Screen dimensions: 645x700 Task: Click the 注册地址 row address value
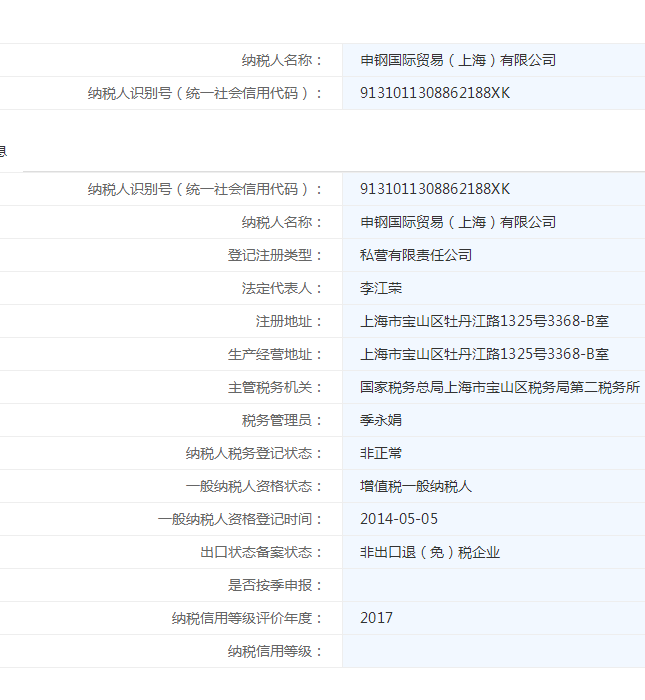click(484, 321)
